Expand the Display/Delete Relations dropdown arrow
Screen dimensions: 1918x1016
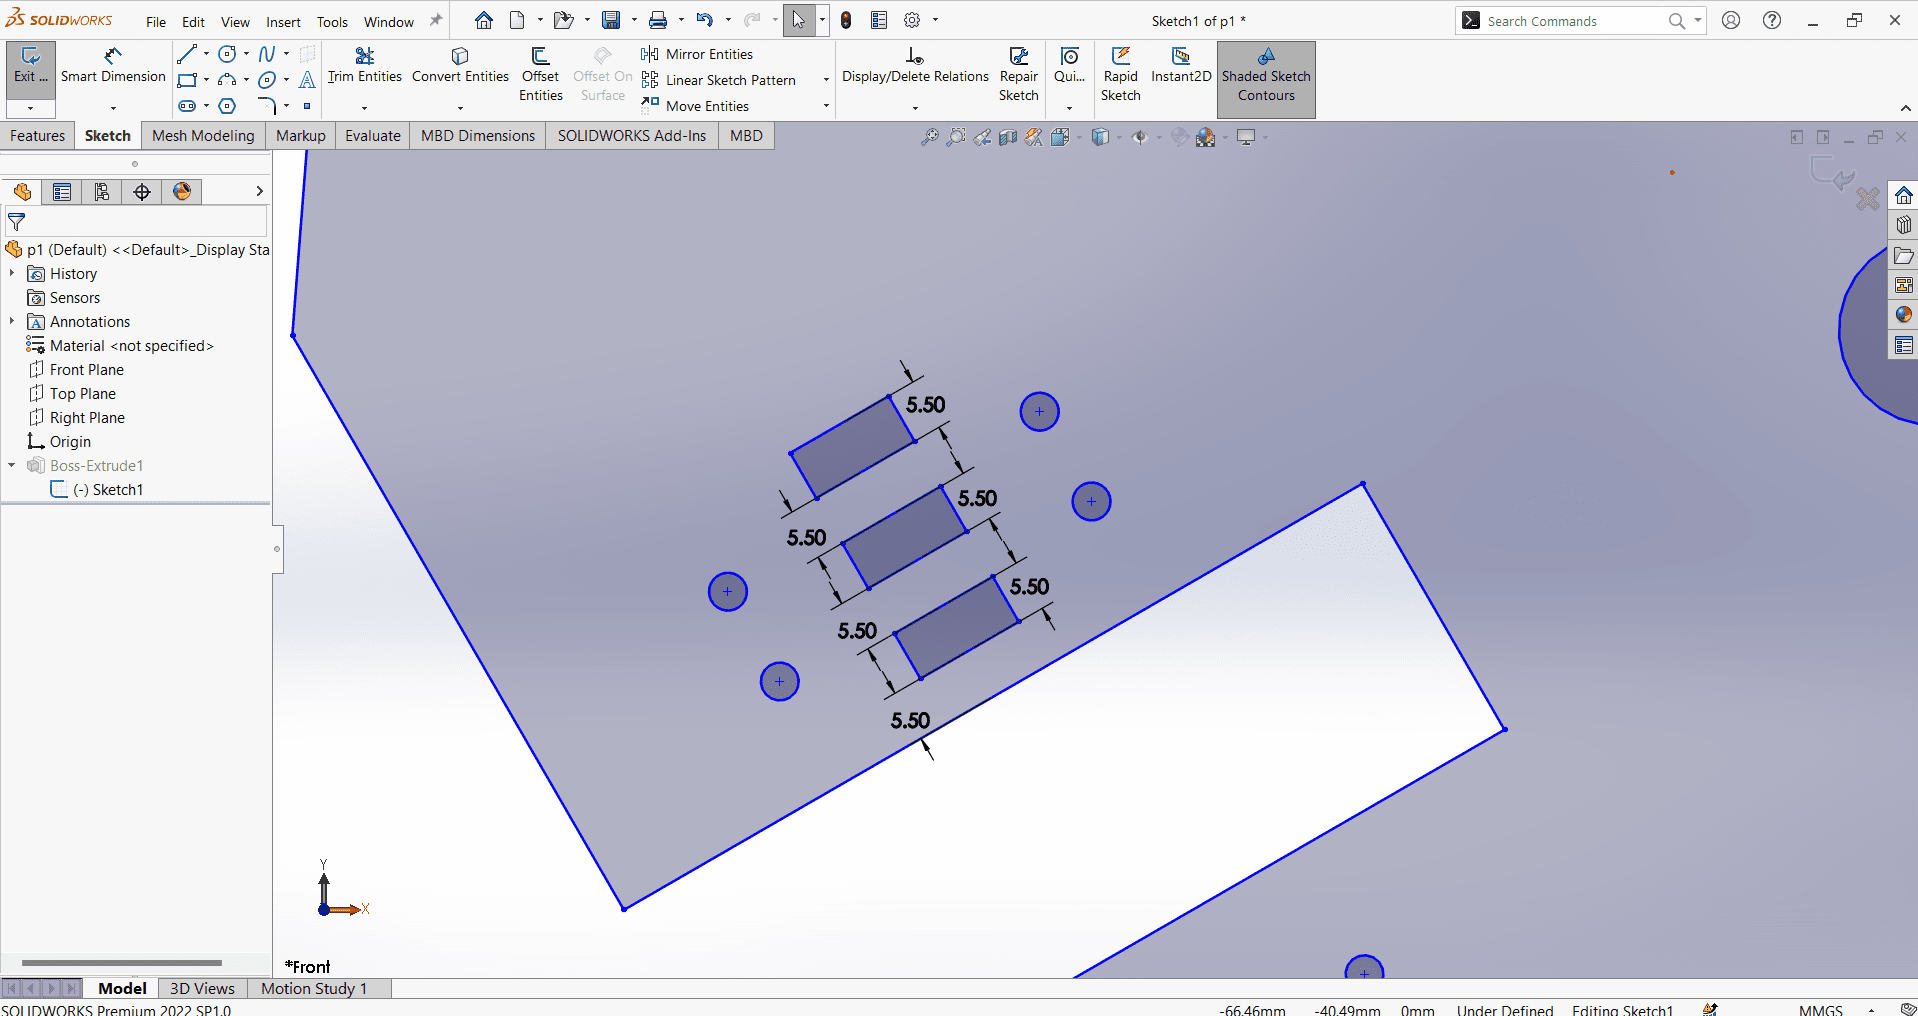(915, 107)
